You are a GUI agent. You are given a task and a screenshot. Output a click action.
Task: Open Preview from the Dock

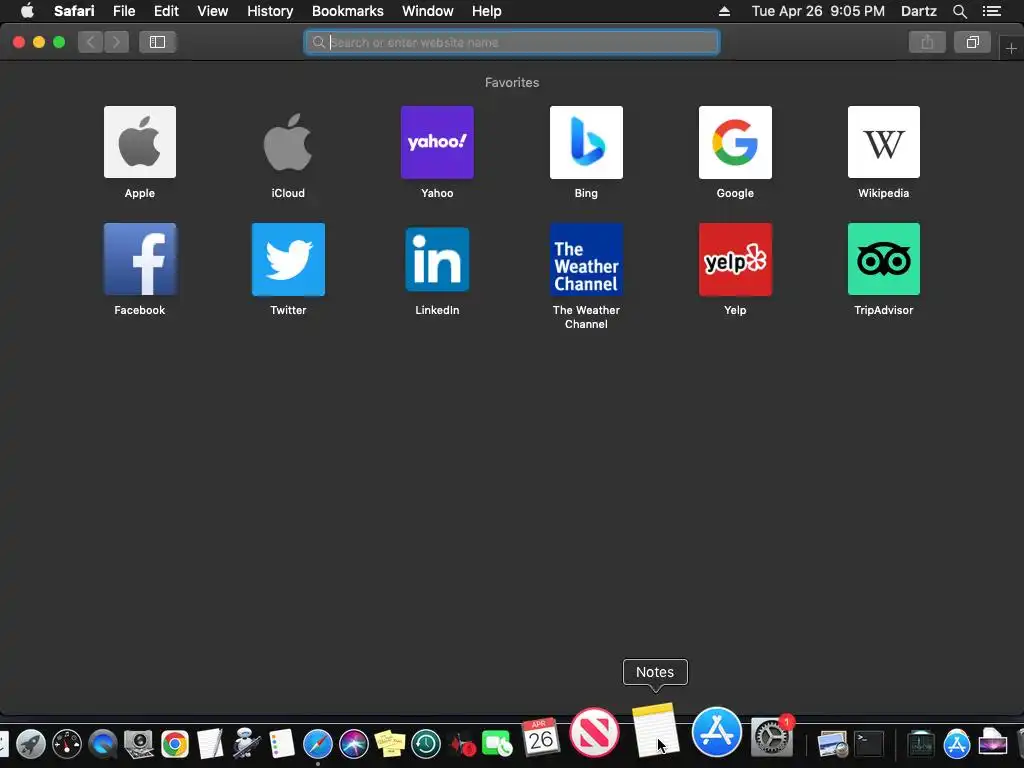point(832,743)
